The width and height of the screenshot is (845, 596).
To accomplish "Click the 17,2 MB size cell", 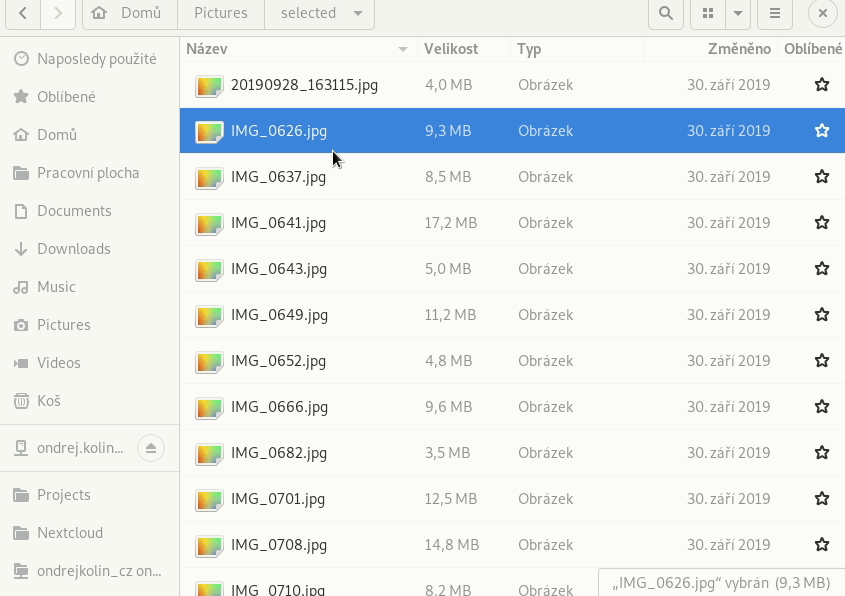I will (x=451, y=223).
